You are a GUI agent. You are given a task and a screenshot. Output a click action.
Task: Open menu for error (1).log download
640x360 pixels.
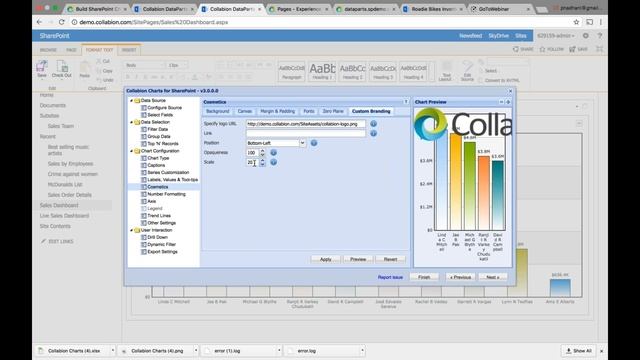[279, 351]
